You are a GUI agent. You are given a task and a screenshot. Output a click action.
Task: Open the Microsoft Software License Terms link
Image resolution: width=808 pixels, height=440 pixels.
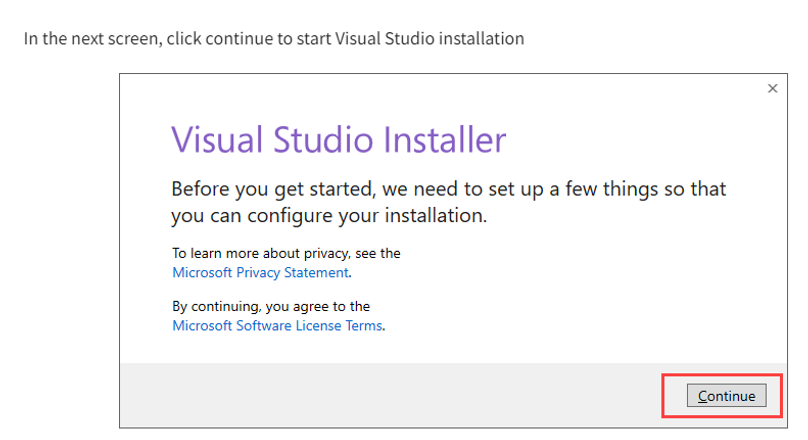pyautogui.click(x=277, y=325)
